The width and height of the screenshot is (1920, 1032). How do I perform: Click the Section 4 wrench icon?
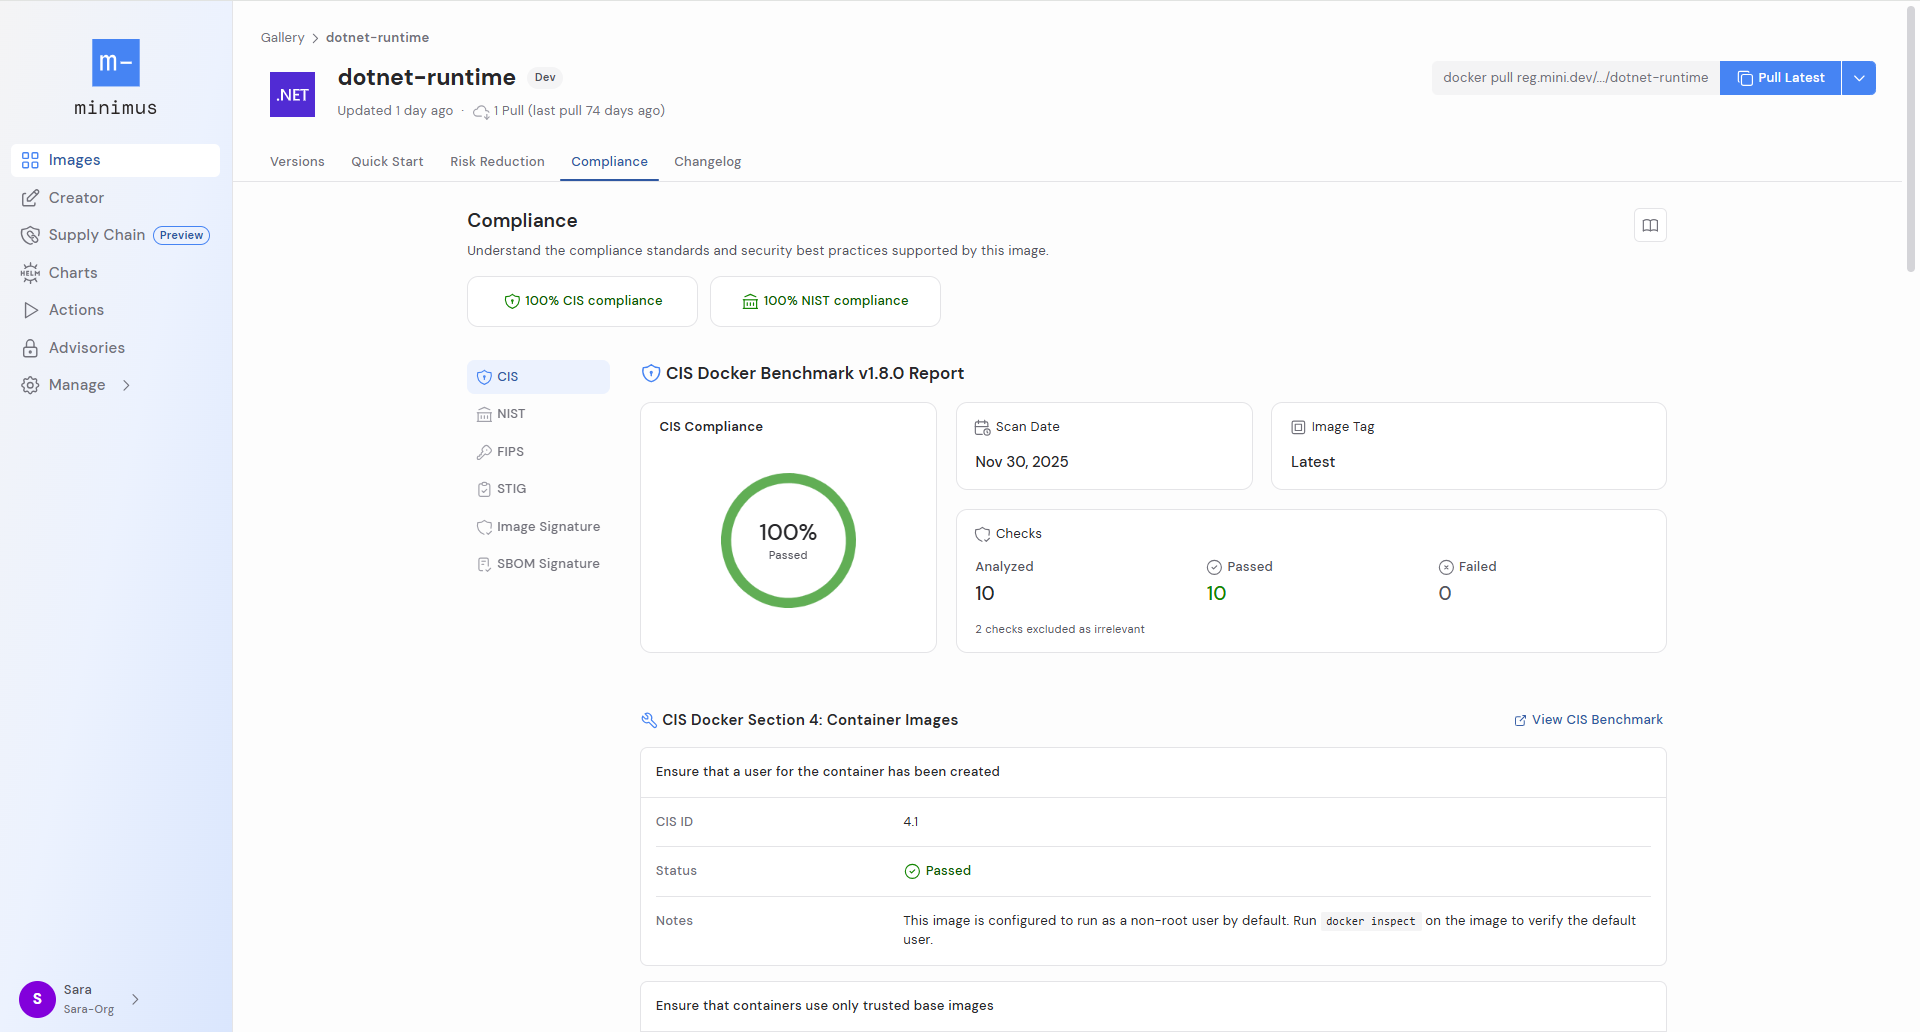[x=649, y=720]
